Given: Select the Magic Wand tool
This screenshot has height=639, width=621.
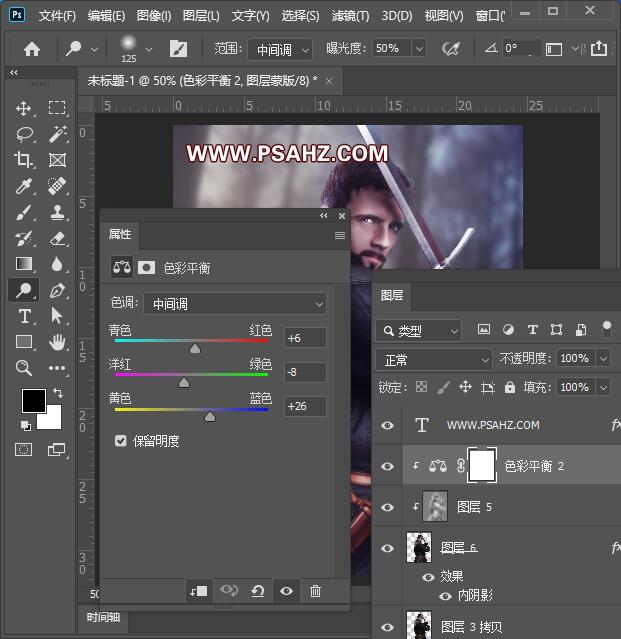Looking at the screenshot, I should click(x=57, y=134).
